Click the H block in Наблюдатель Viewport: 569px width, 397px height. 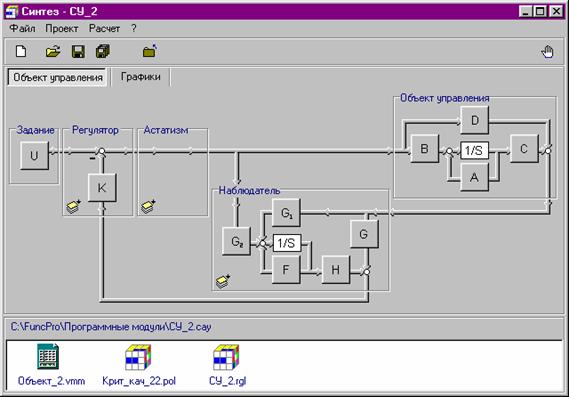pos(336,269)
